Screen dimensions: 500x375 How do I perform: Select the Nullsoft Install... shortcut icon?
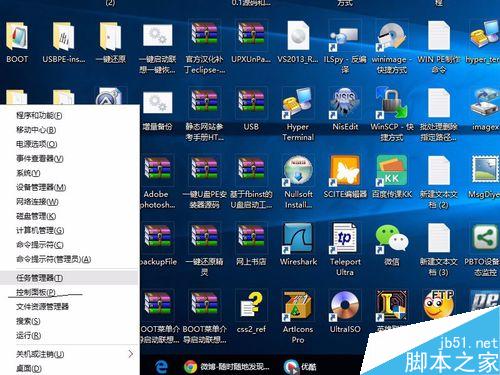(298, 171)
